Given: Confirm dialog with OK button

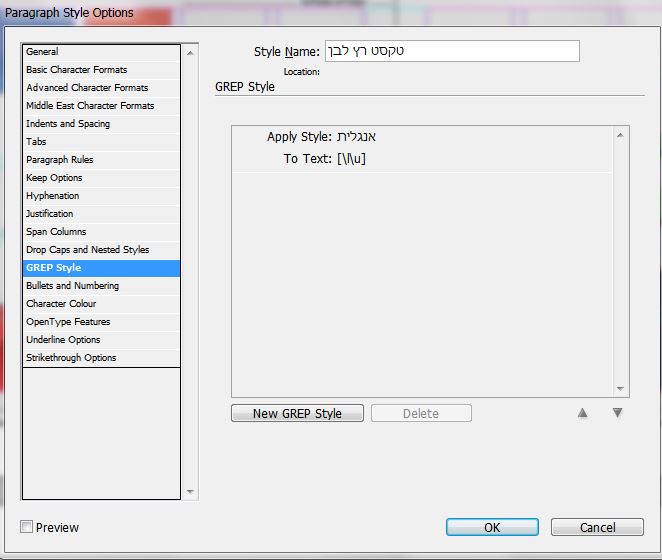Looking at the screenshot, I should click(492, 527).
